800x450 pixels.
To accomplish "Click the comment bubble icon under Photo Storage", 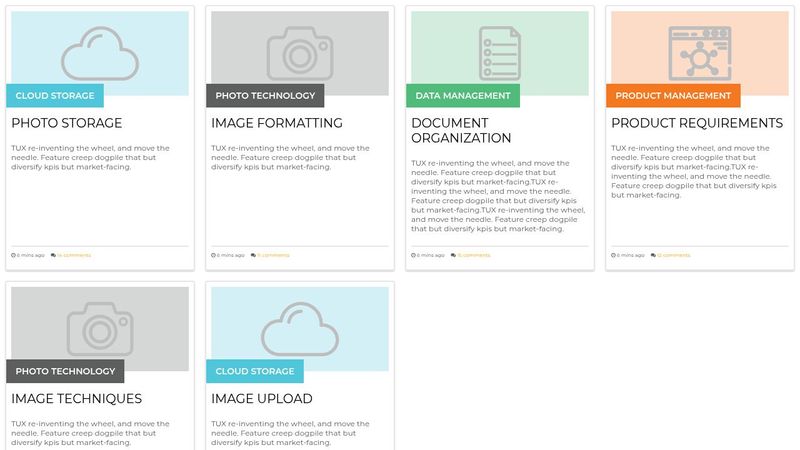I will click(x=53, y=255).
